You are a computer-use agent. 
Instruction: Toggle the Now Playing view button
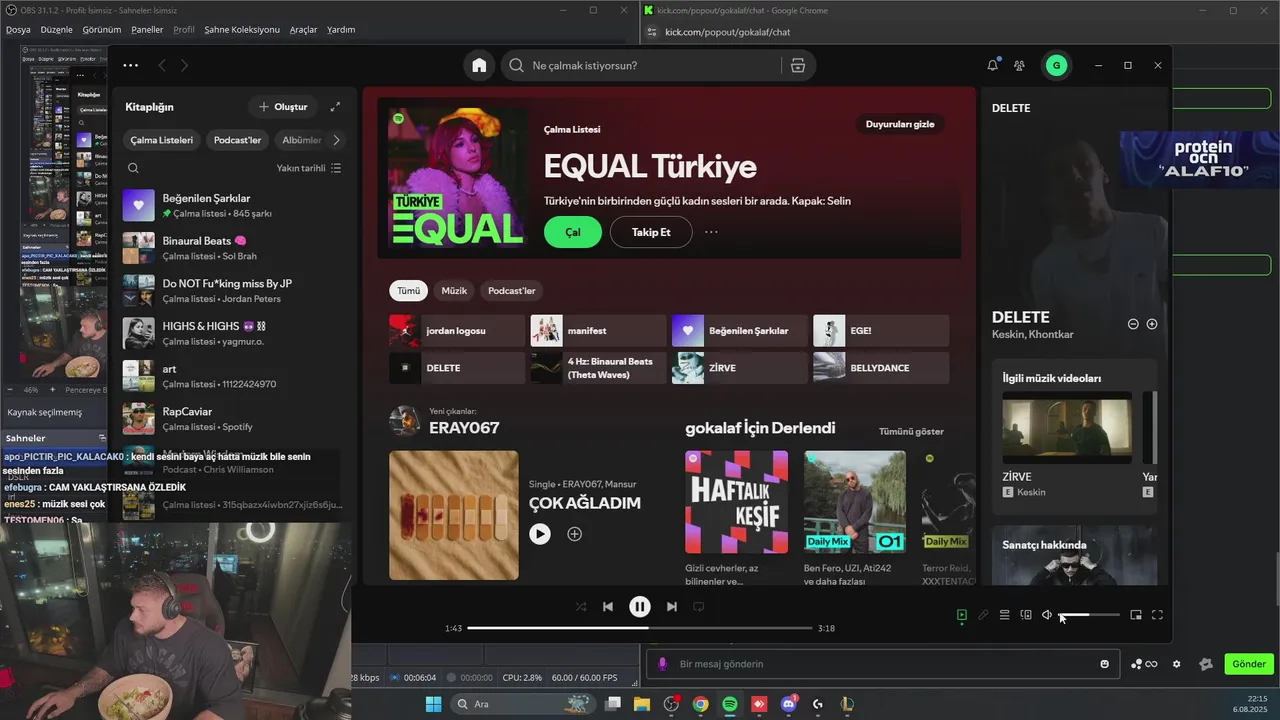click(x=961, y=615)
